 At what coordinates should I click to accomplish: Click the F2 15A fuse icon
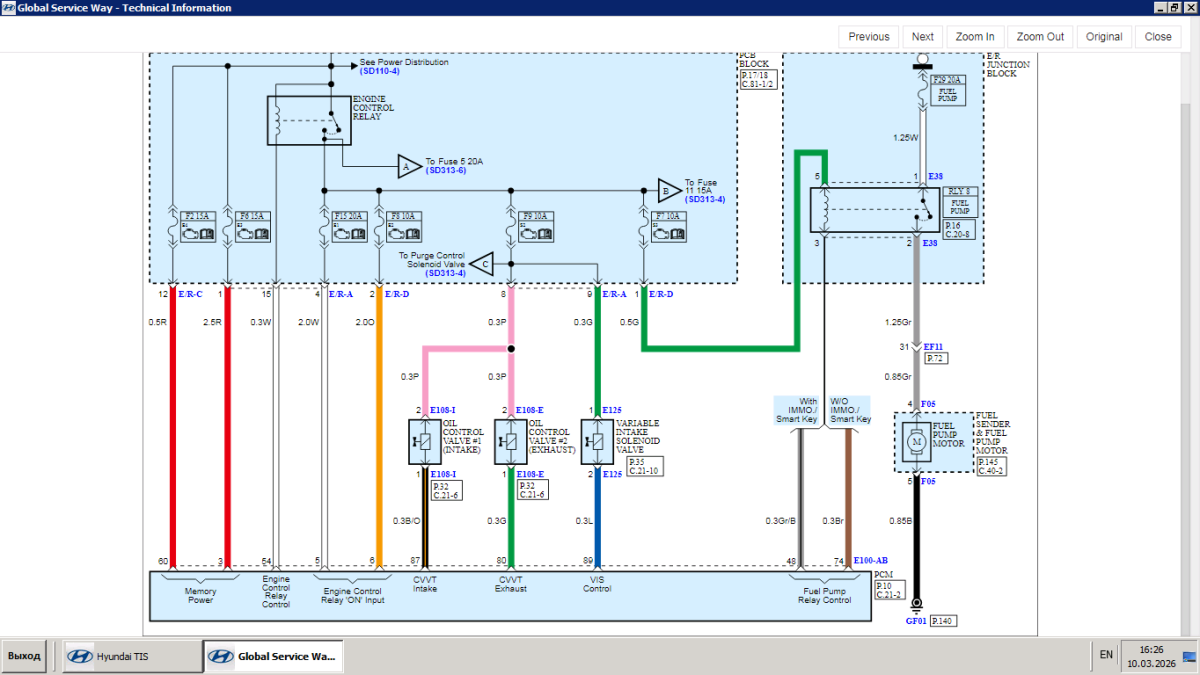199,228
